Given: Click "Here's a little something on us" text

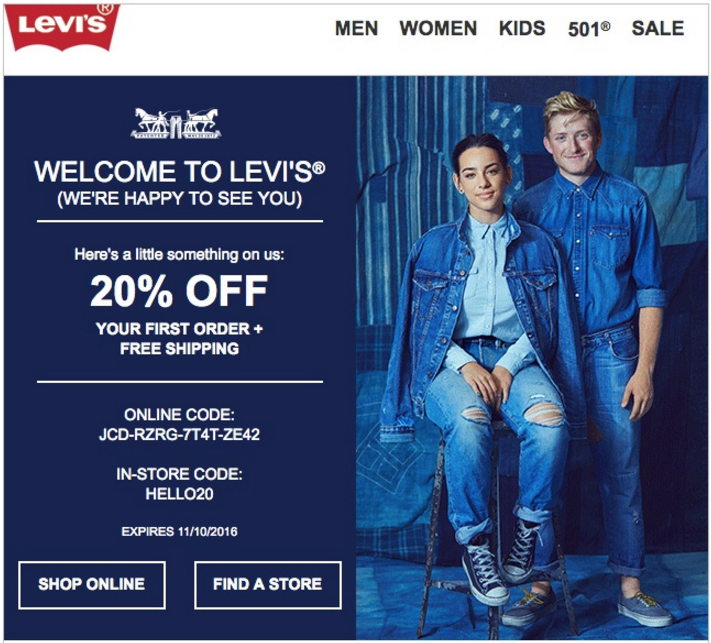Looking at the screenshot, I should pyautogui.click(x=180, y=255).
